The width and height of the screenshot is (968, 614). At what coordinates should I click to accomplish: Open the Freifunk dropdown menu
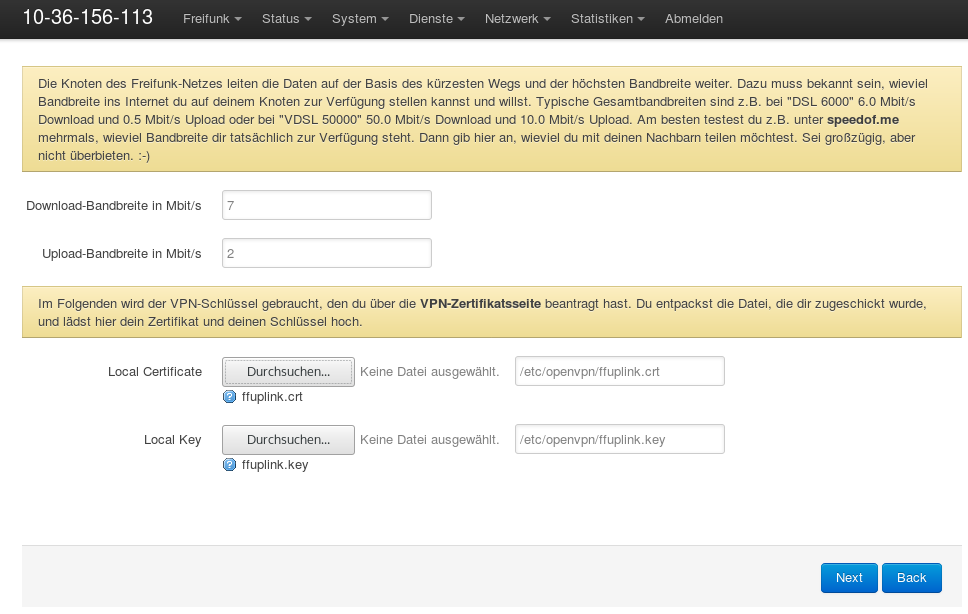click(x=212, y=19)
